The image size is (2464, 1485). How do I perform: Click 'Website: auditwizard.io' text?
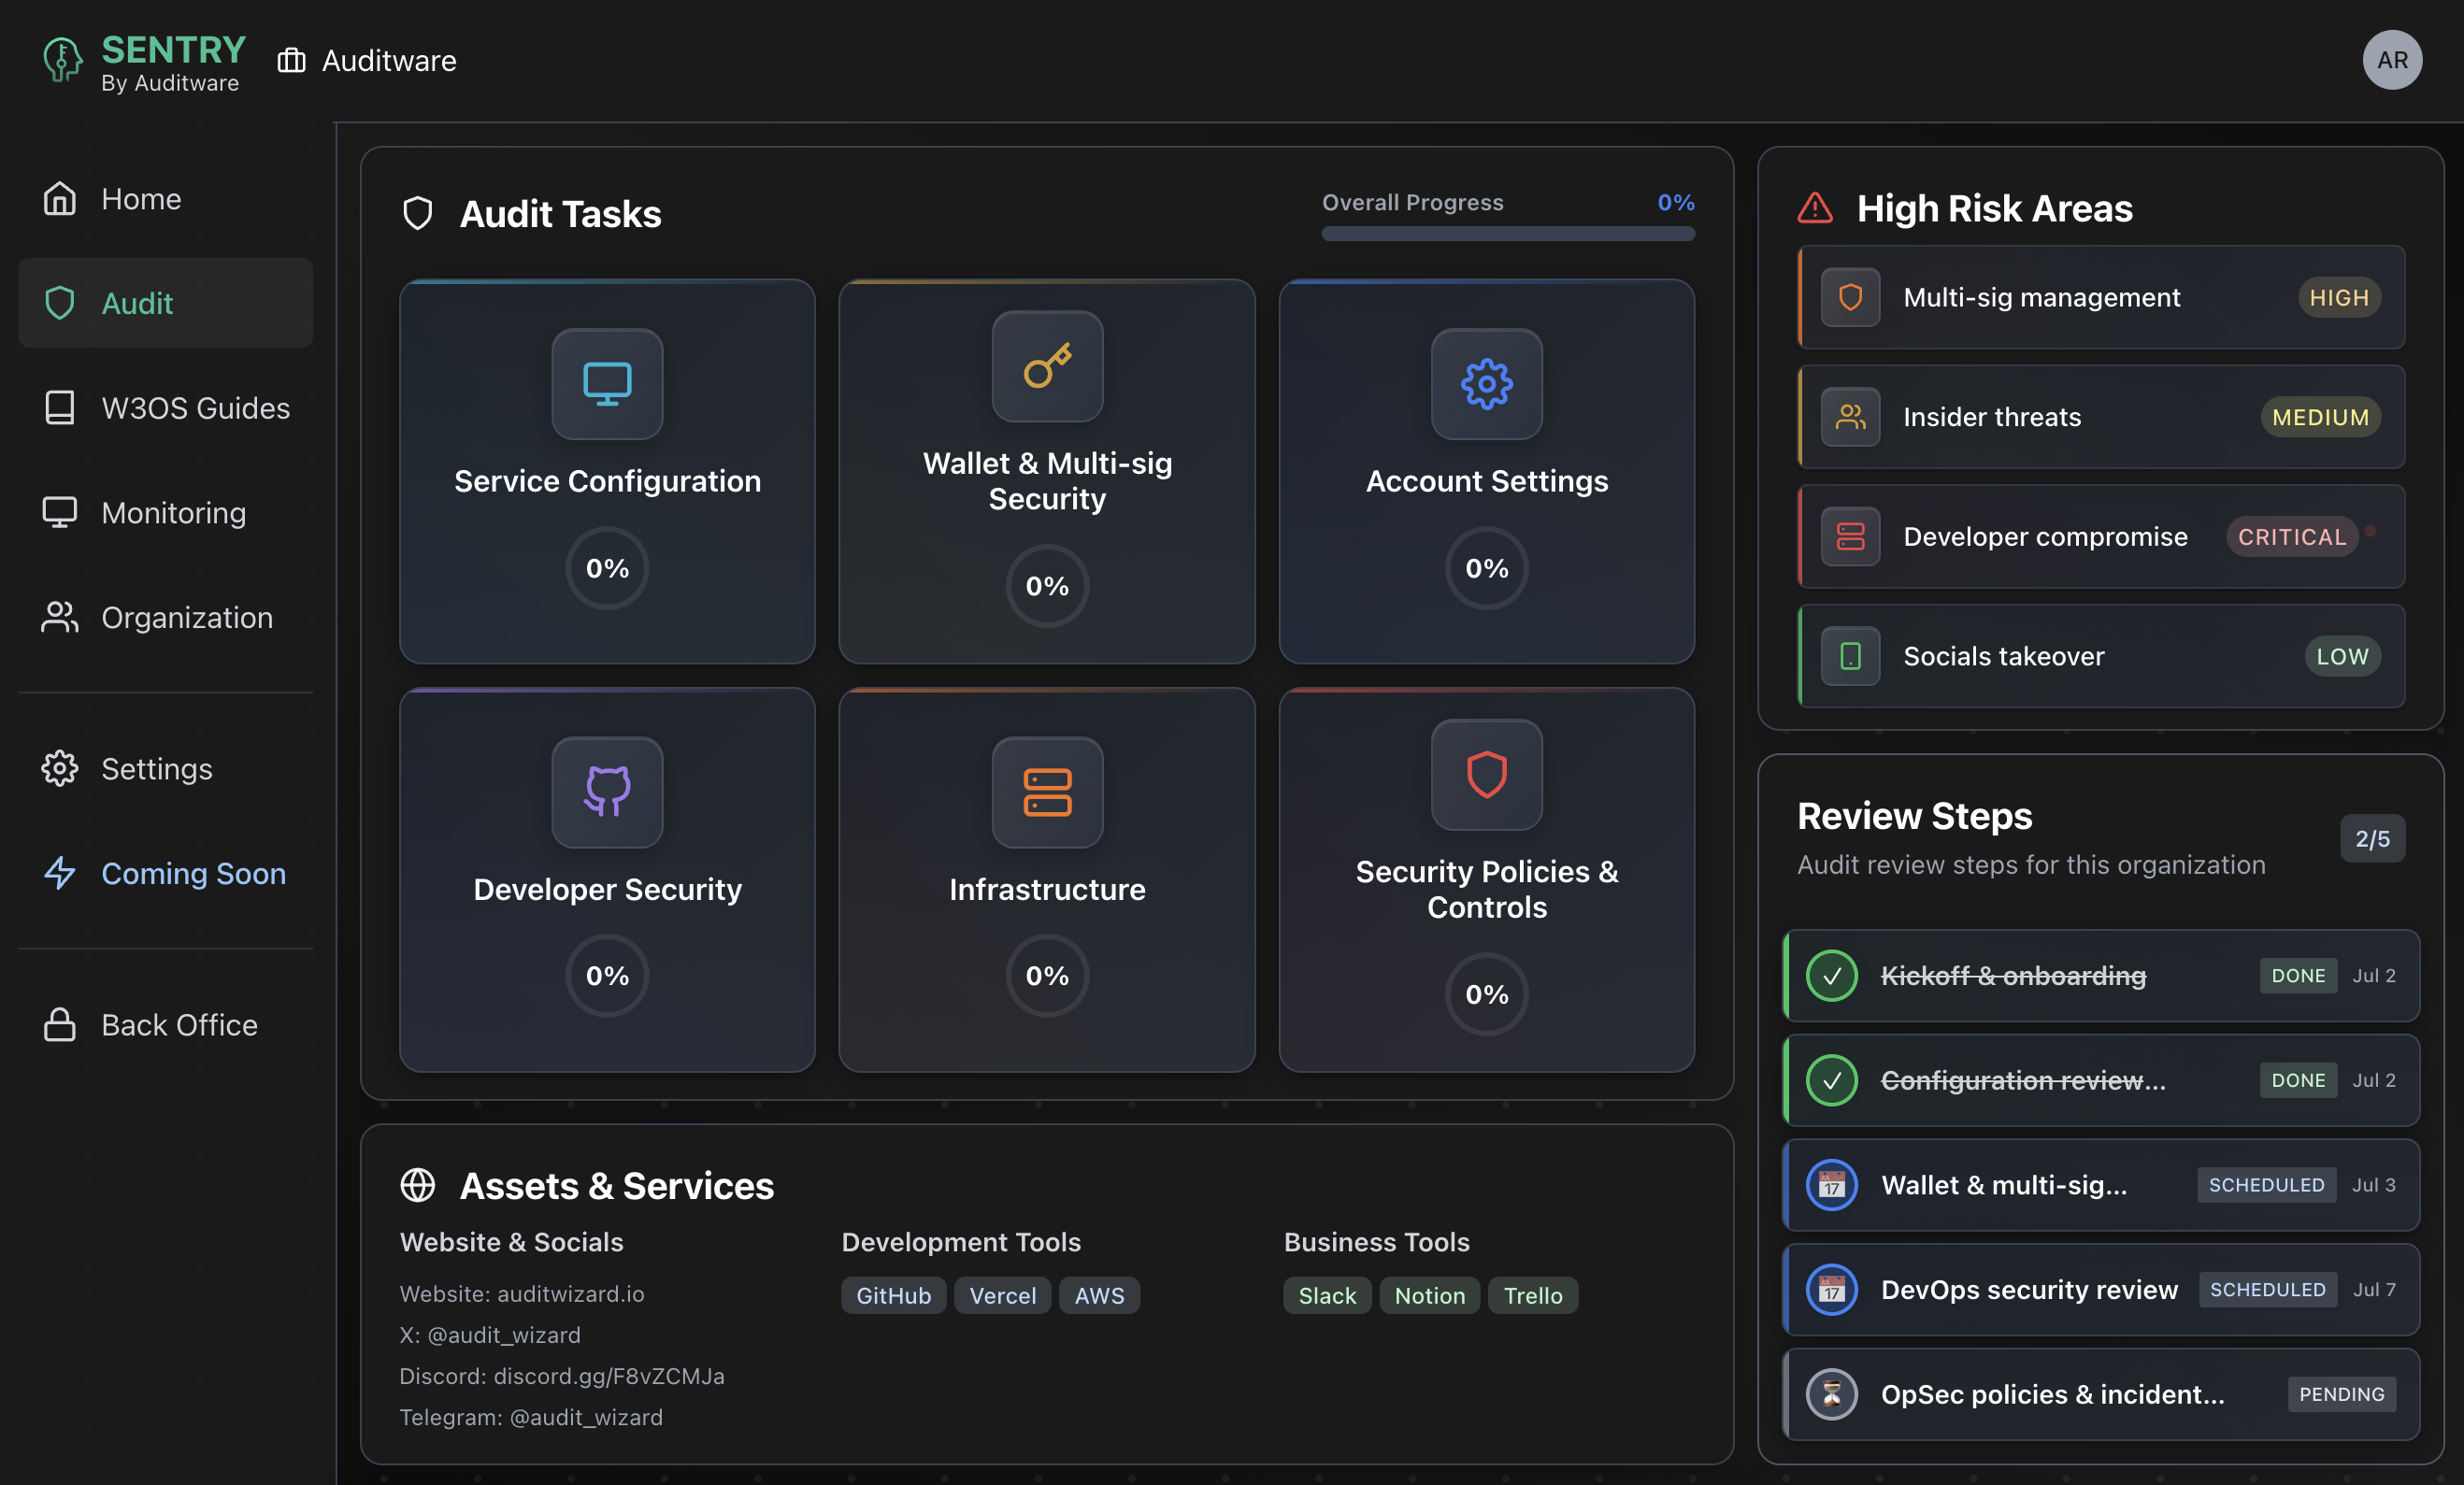click(522, 1293)
